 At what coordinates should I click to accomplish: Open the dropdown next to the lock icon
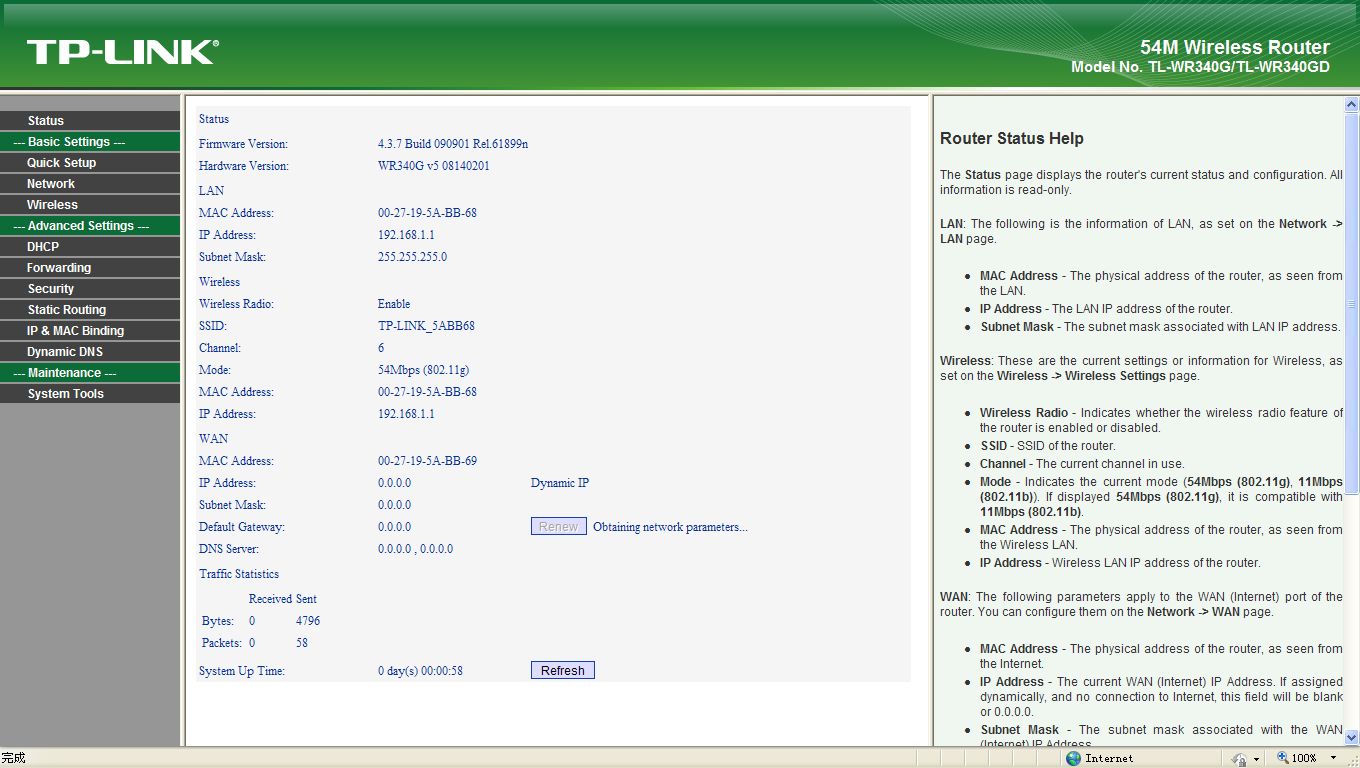click(1256, 759)
